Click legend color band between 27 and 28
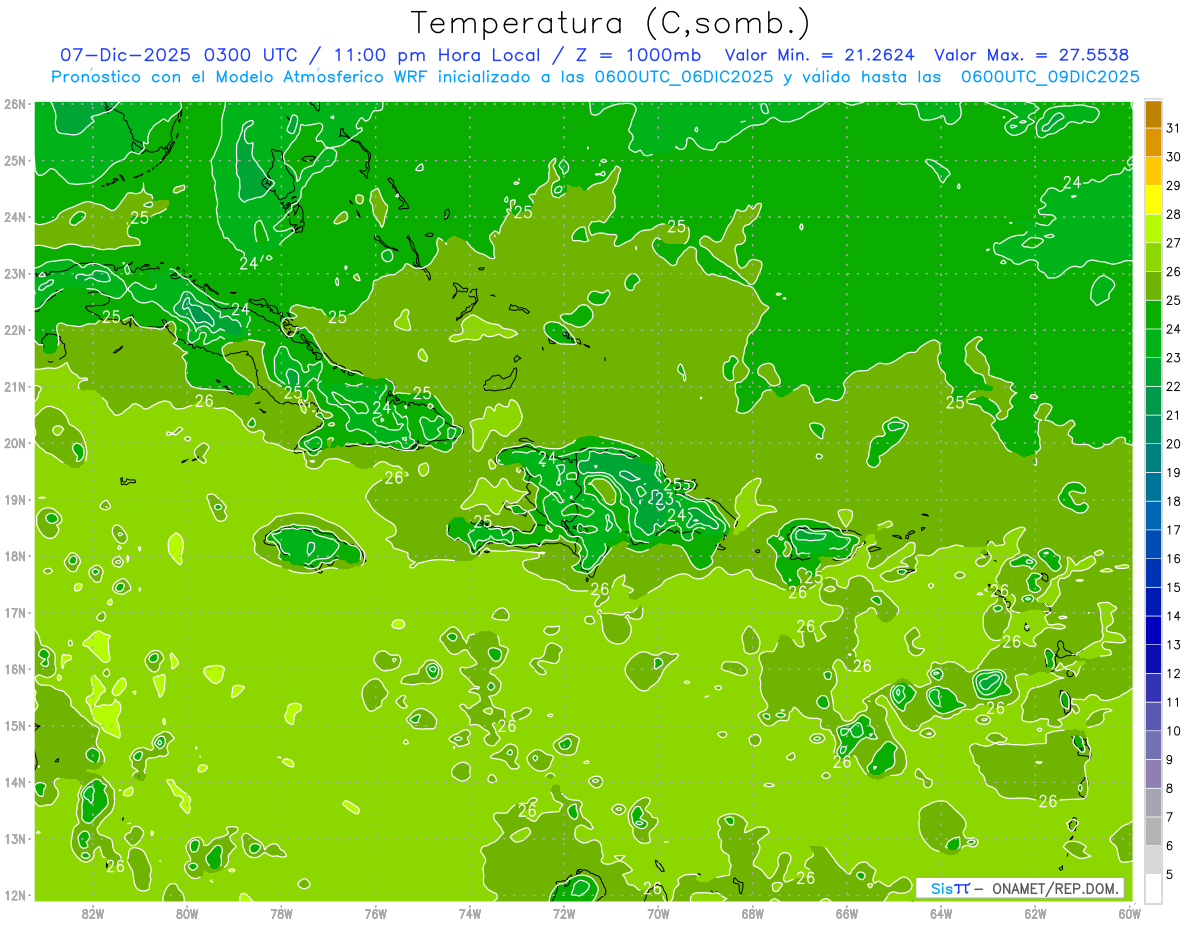Screen dimensions: 1200x927 click(x=1153, y=228)
